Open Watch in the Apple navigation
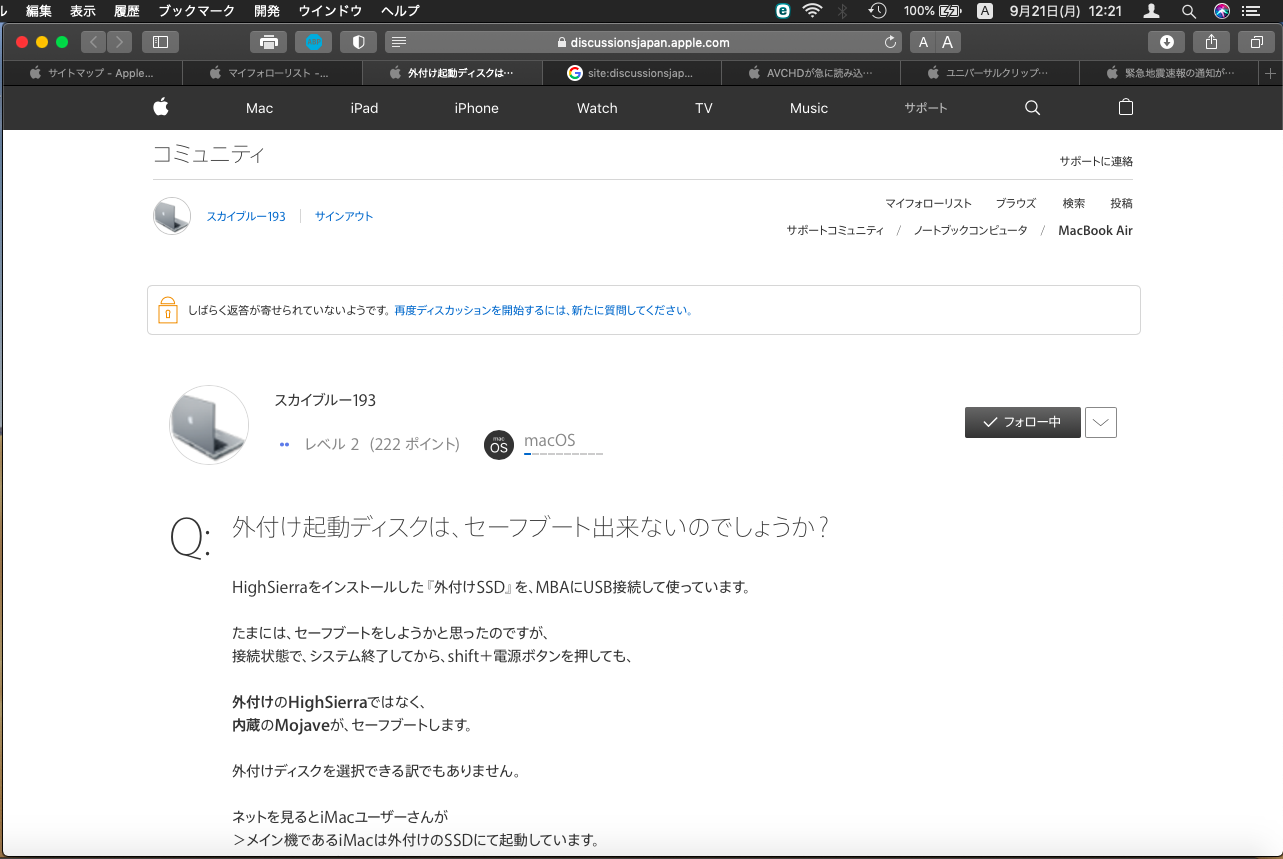This screenshot has height=859, width=1283. pos(597,108)
